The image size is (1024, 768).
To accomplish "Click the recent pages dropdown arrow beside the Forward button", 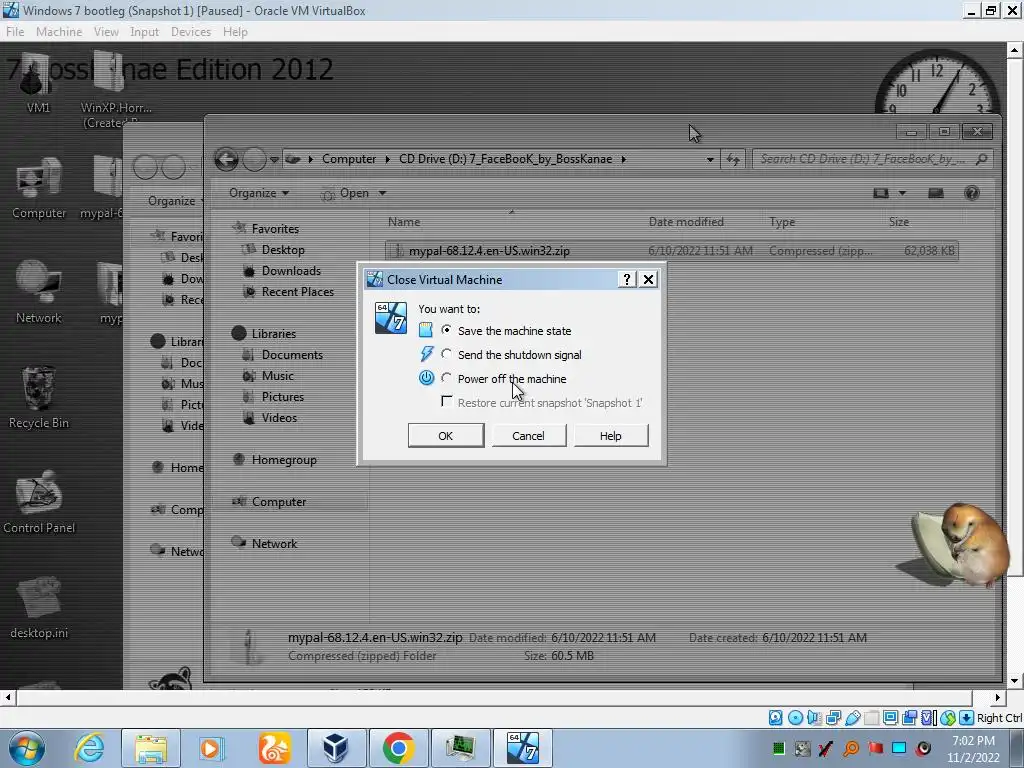I will [274, 159].
